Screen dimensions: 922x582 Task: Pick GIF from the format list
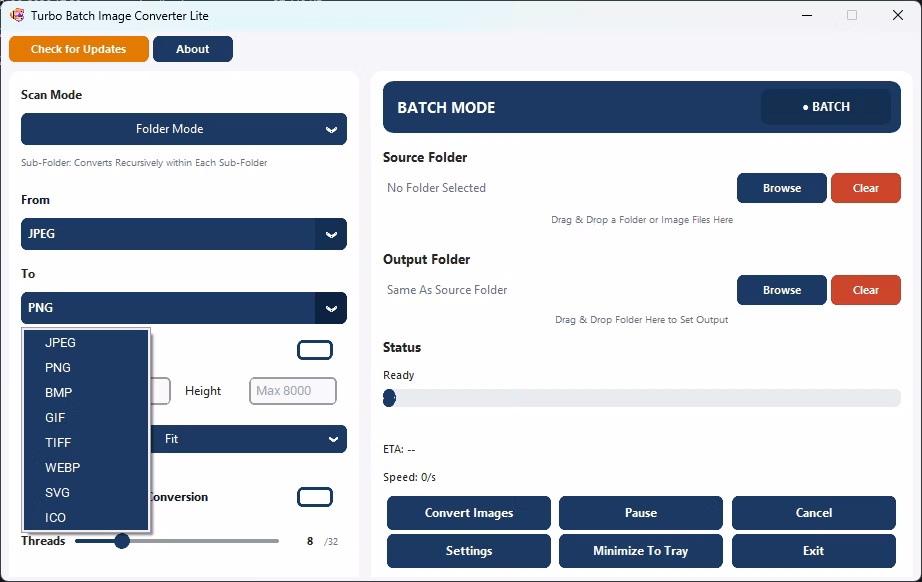86,417
